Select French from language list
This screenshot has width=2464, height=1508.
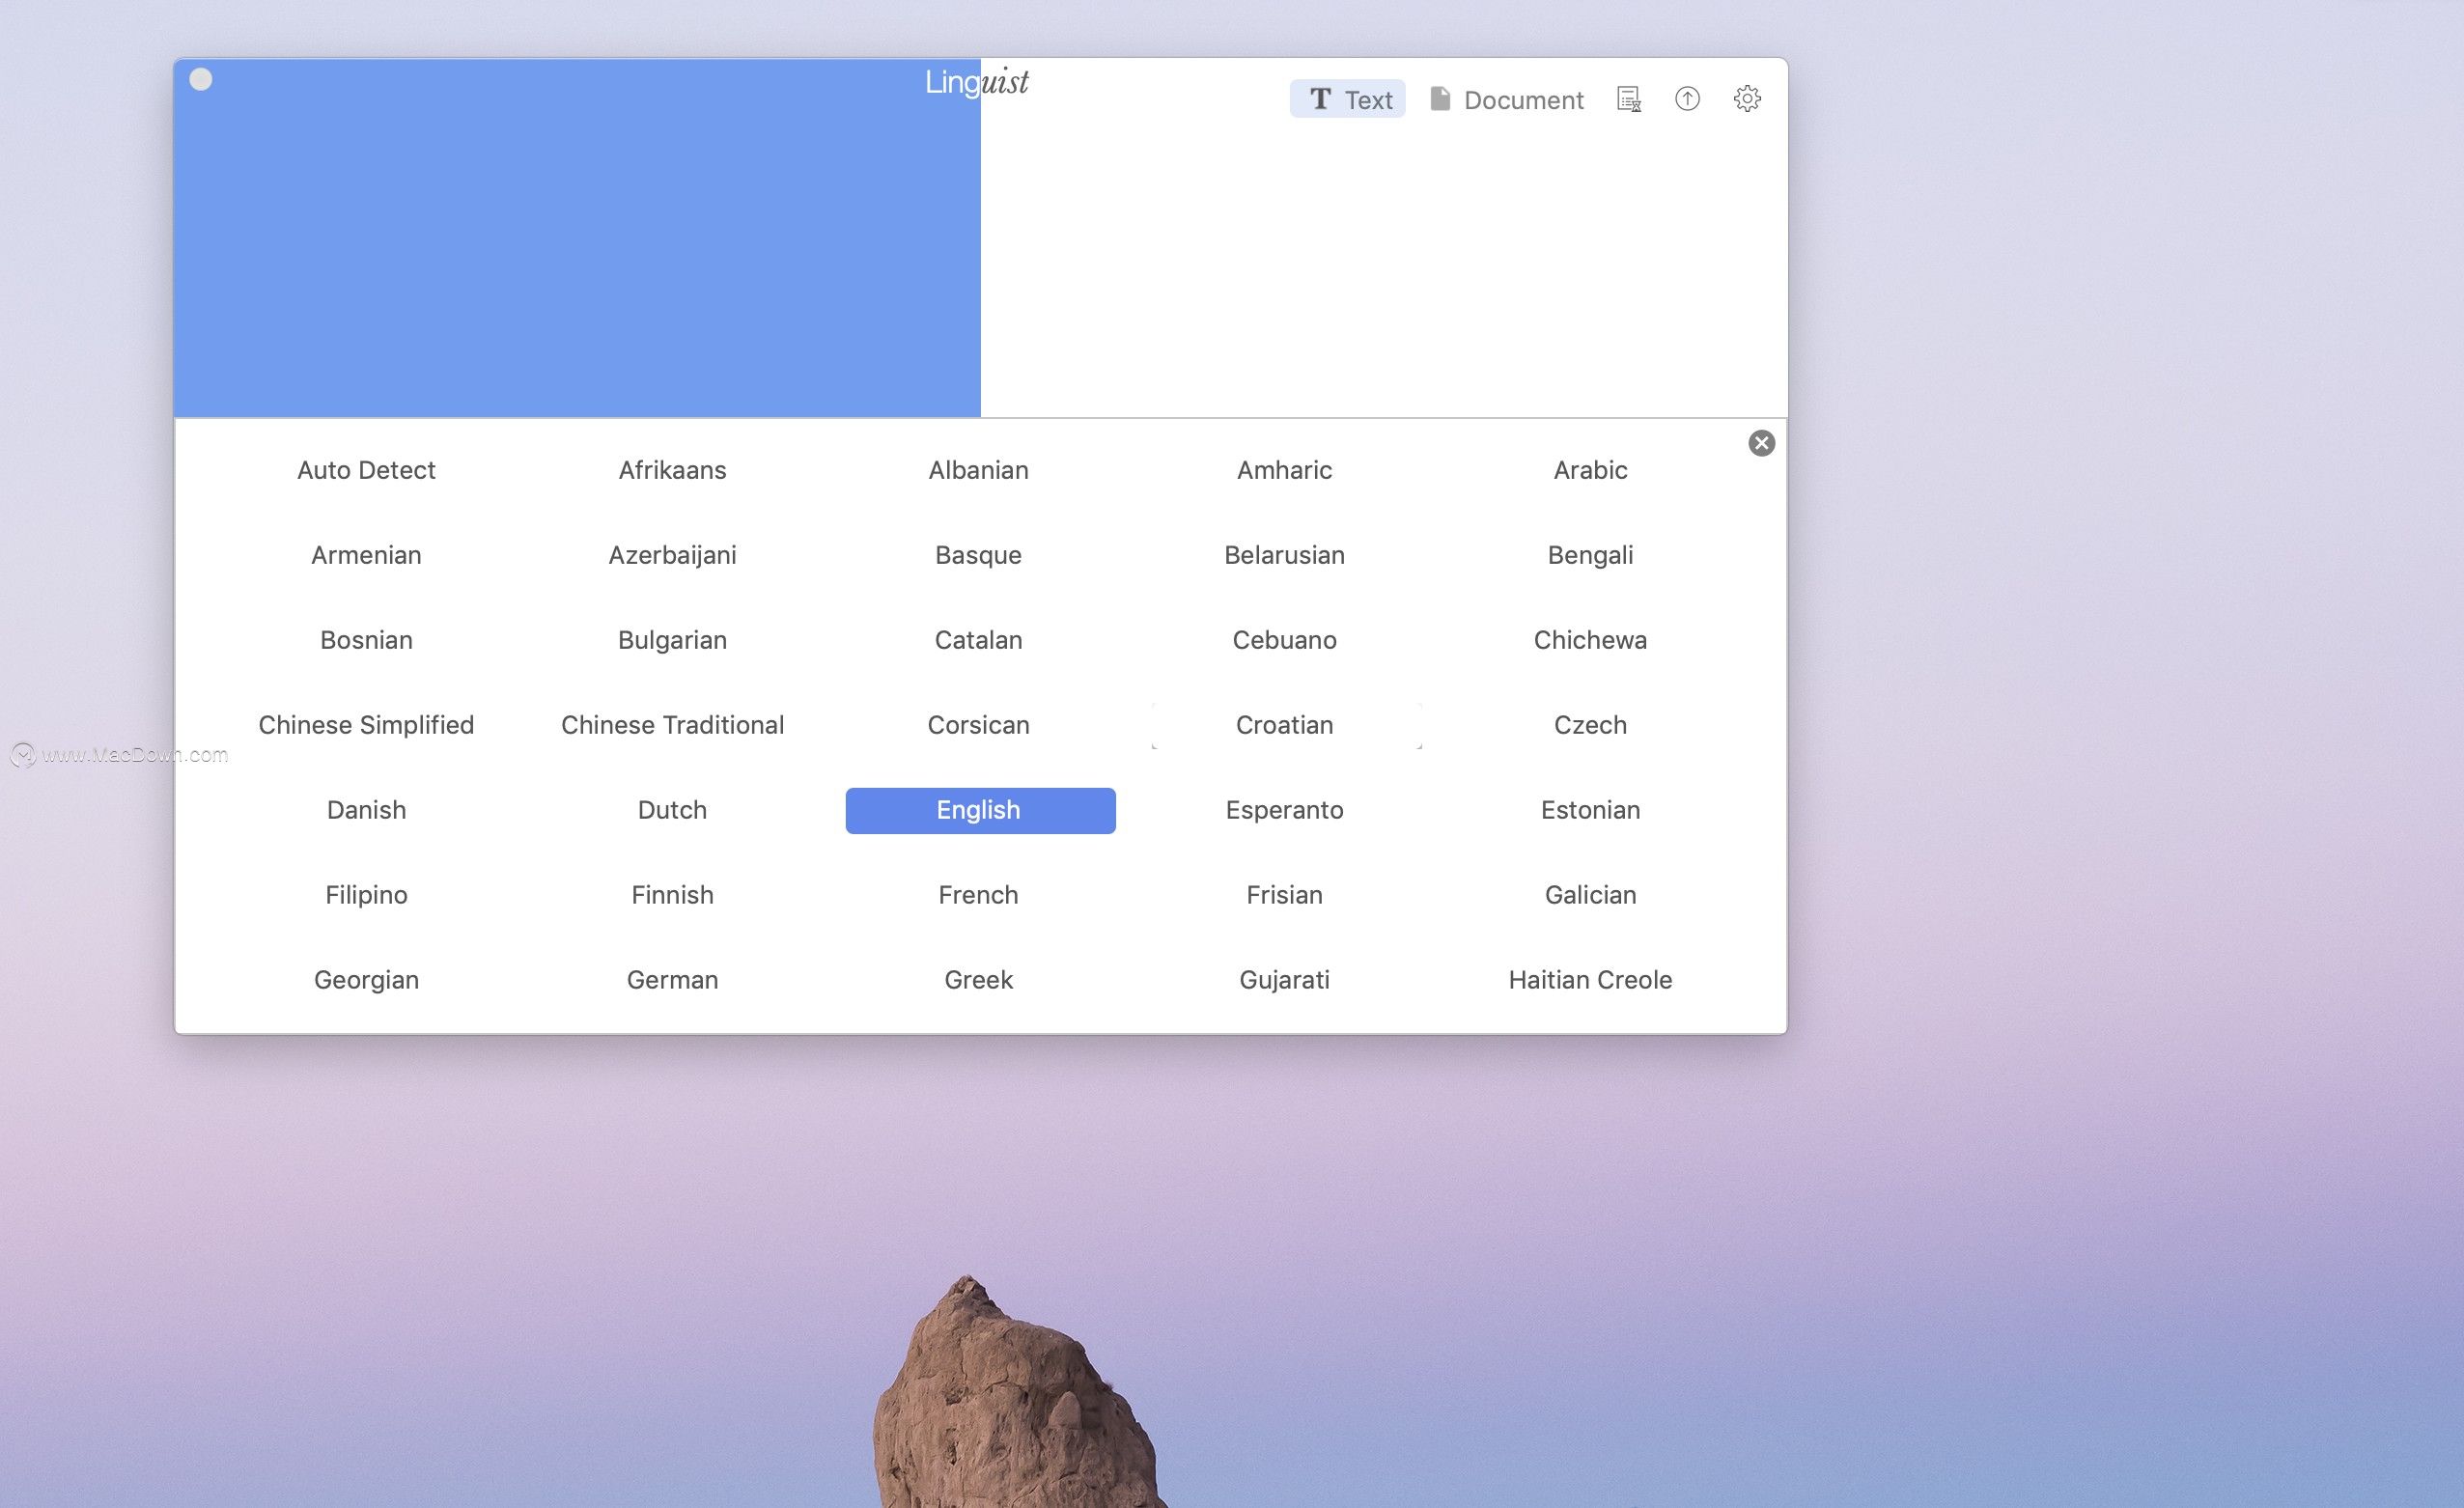pos(977,894)
